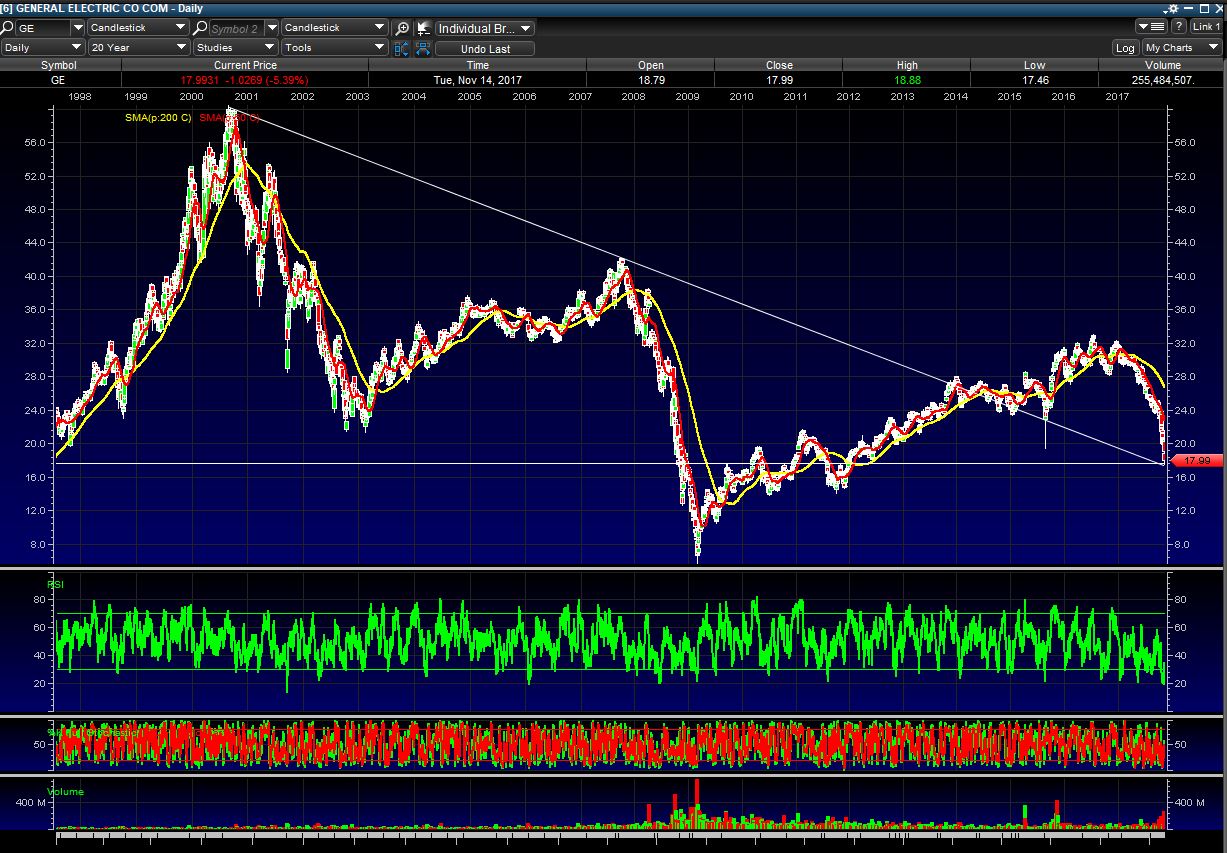Screen dimensions: 1227x853
Task: Click the Undo Last button
Action: [x=485, y=48]
